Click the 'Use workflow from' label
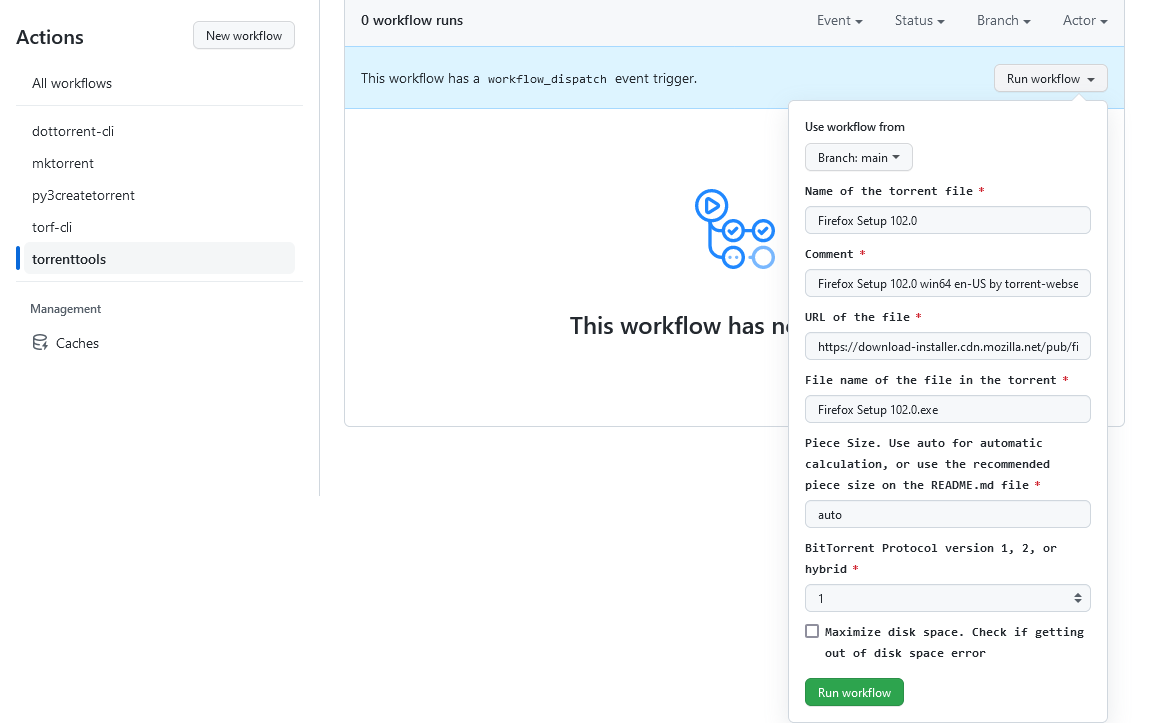Screen dimensions: 1149x723 [x=854, y=127]
